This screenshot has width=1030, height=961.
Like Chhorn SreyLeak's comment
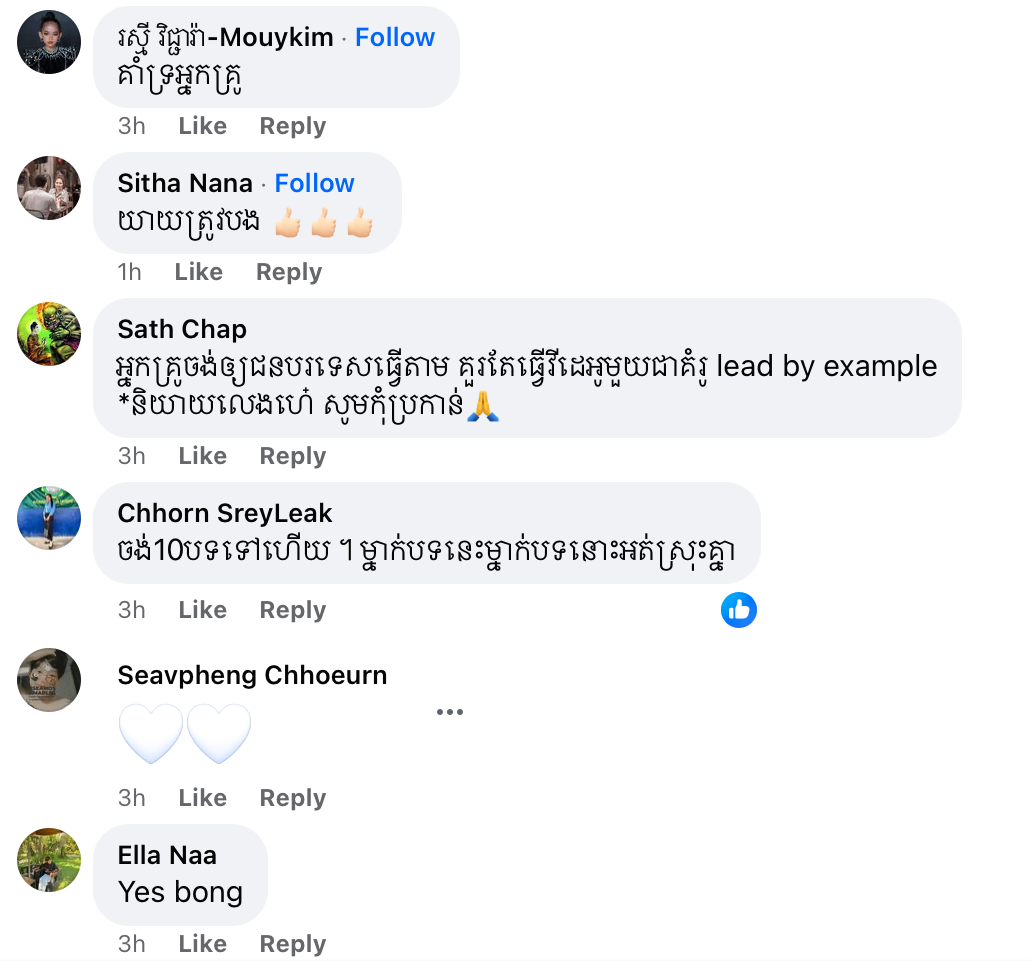202,610
